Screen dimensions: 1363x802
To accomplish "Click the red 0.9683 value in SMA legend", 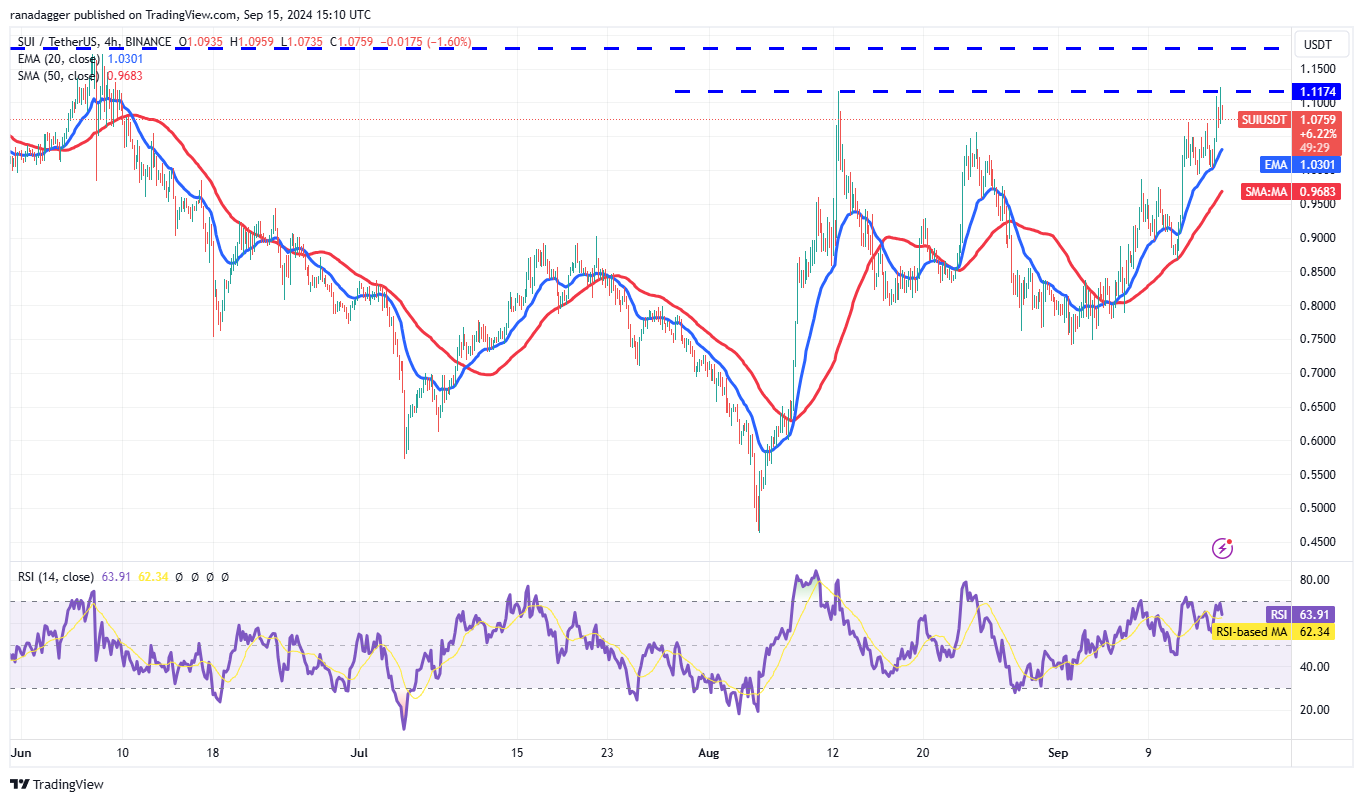I will [x=123, y=76].
